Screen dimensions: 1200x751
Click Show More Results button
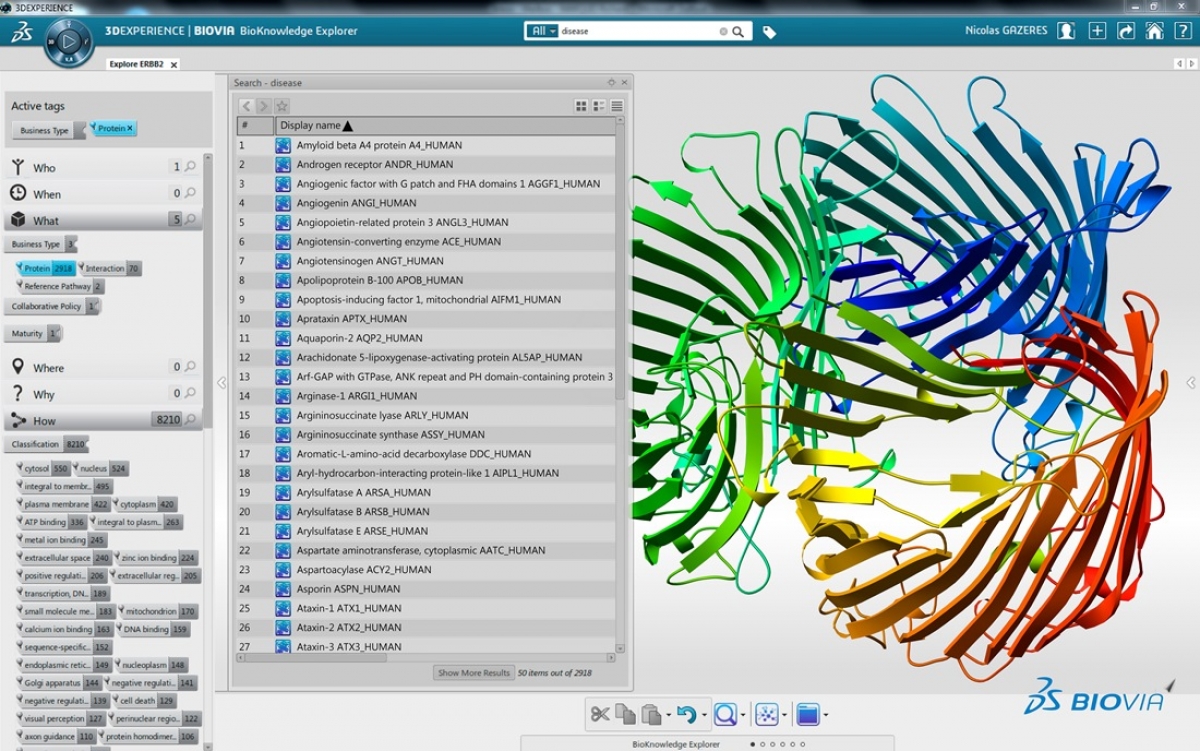pyautogui.click(x=474, y=673)
